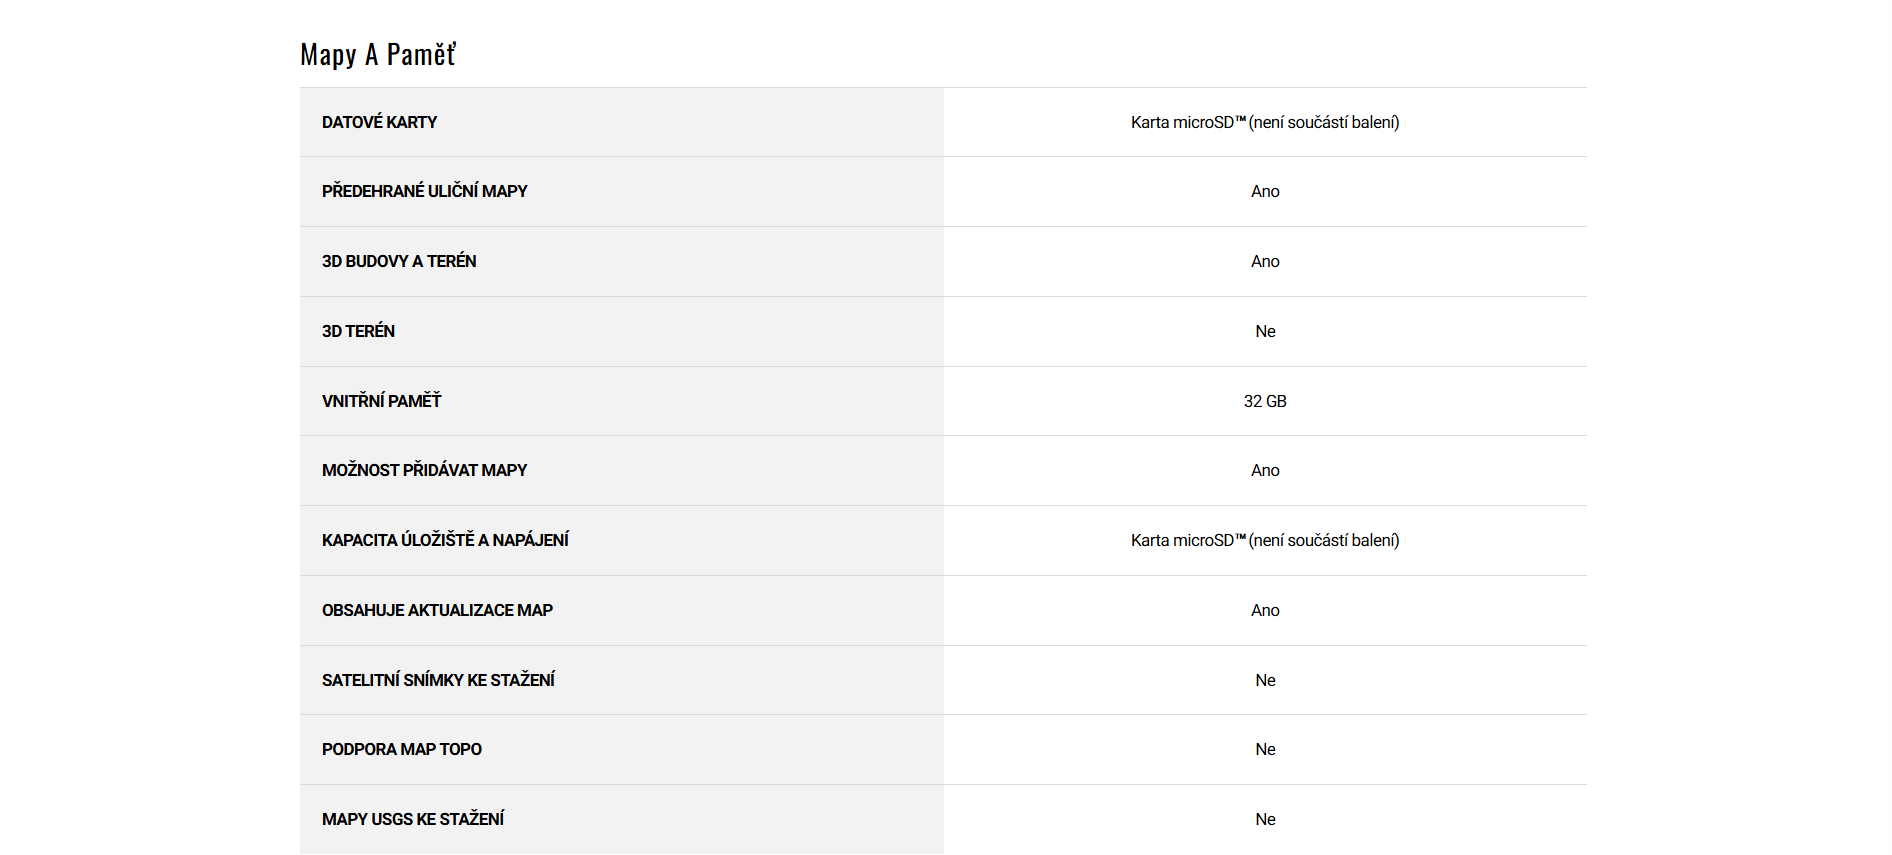Image resolution: width=1892 pixels, height=855 pixels.
Task: Select the "PODPORA MAP TOPO" label
Action: pos(401,749)
